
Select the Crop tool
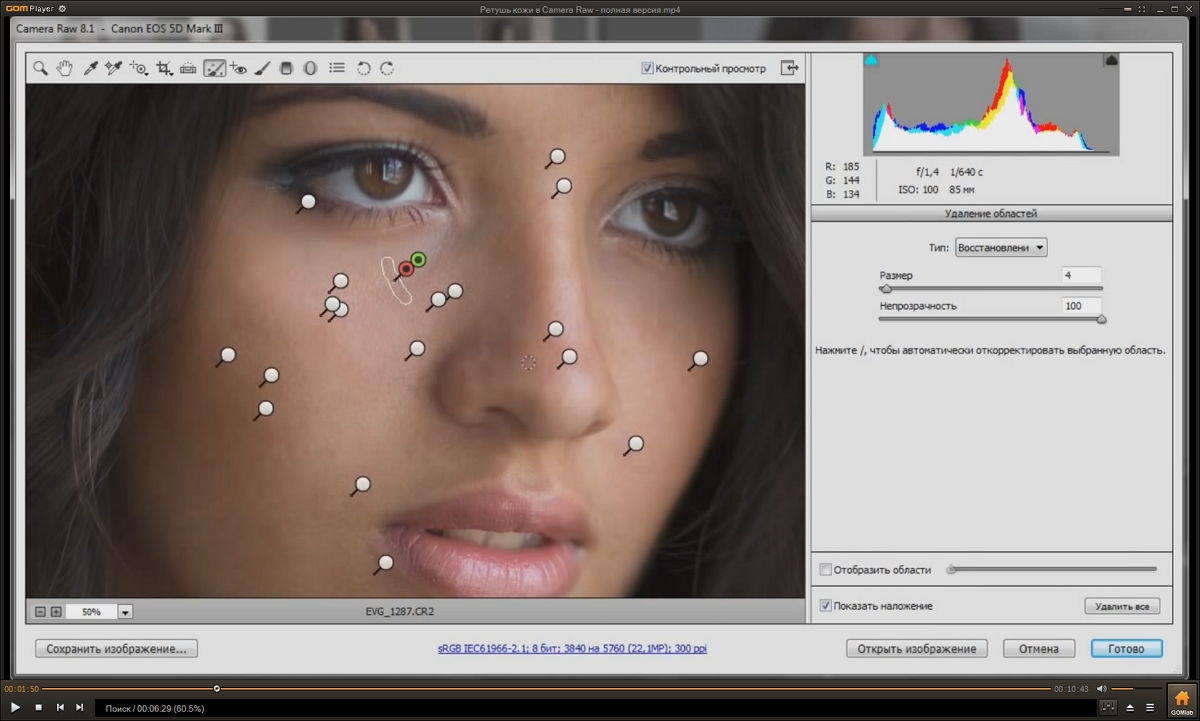[x=164, y=68]
